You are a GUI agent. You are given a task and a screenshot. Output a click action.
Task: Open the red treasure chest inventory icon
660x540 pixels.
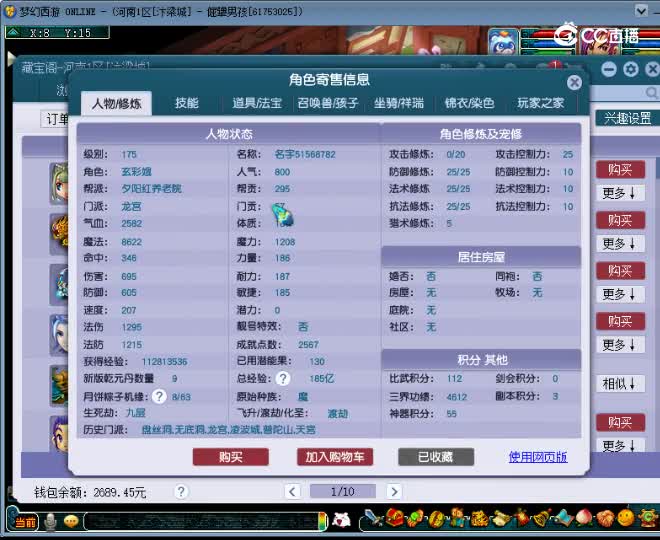click(395, 517)
